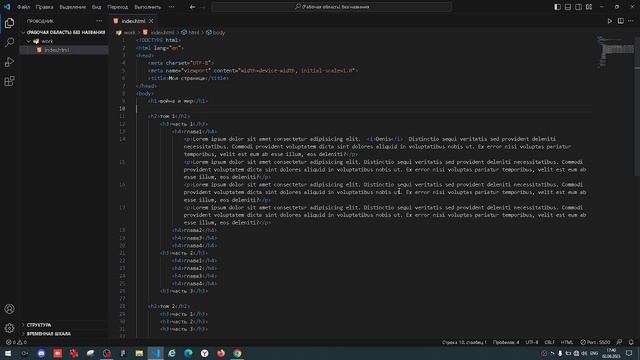Viewport: 640px width, 360px height.
Task: Close the index.html tab
Action: [151, 21]
